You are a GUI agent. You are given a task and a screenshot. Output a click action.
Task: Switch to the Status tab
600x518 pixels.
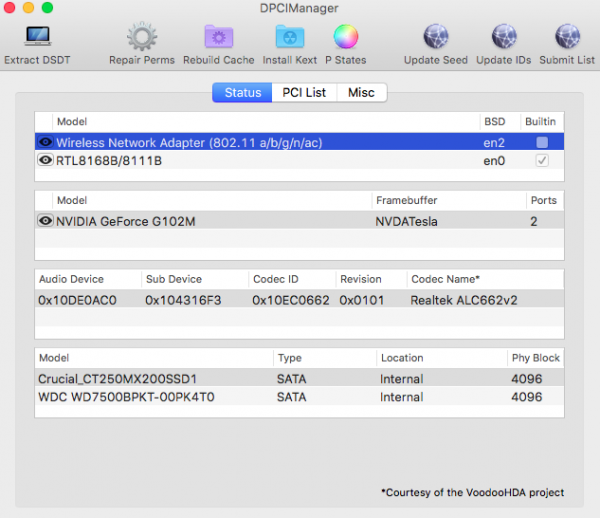(x=242, y=93)
